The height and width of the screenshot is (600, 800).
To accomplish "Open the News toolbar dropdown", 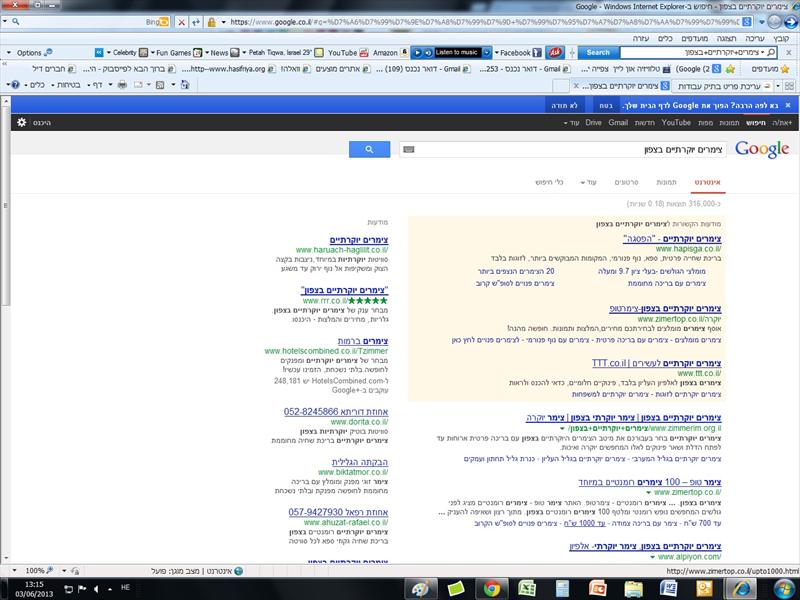I will click(222, 53).
